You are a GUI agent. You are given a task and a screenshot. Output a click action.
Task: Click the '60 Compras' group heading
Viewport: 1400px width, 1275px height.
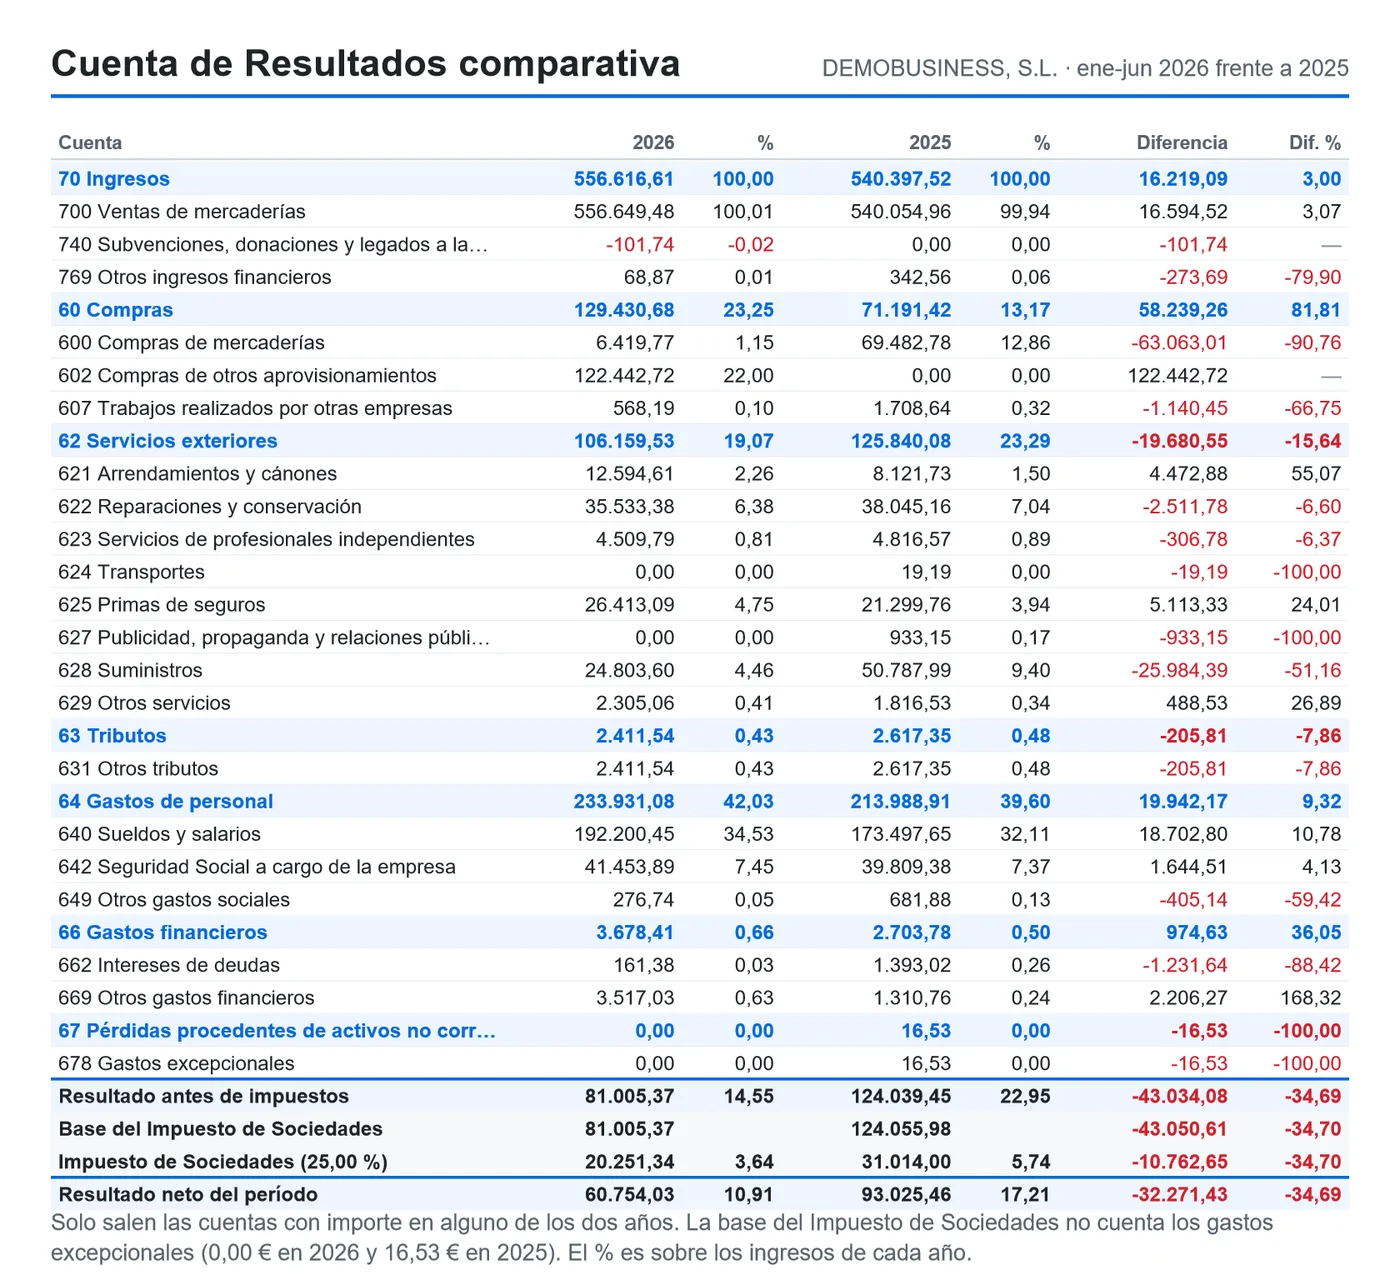click(x=116, y=310)
